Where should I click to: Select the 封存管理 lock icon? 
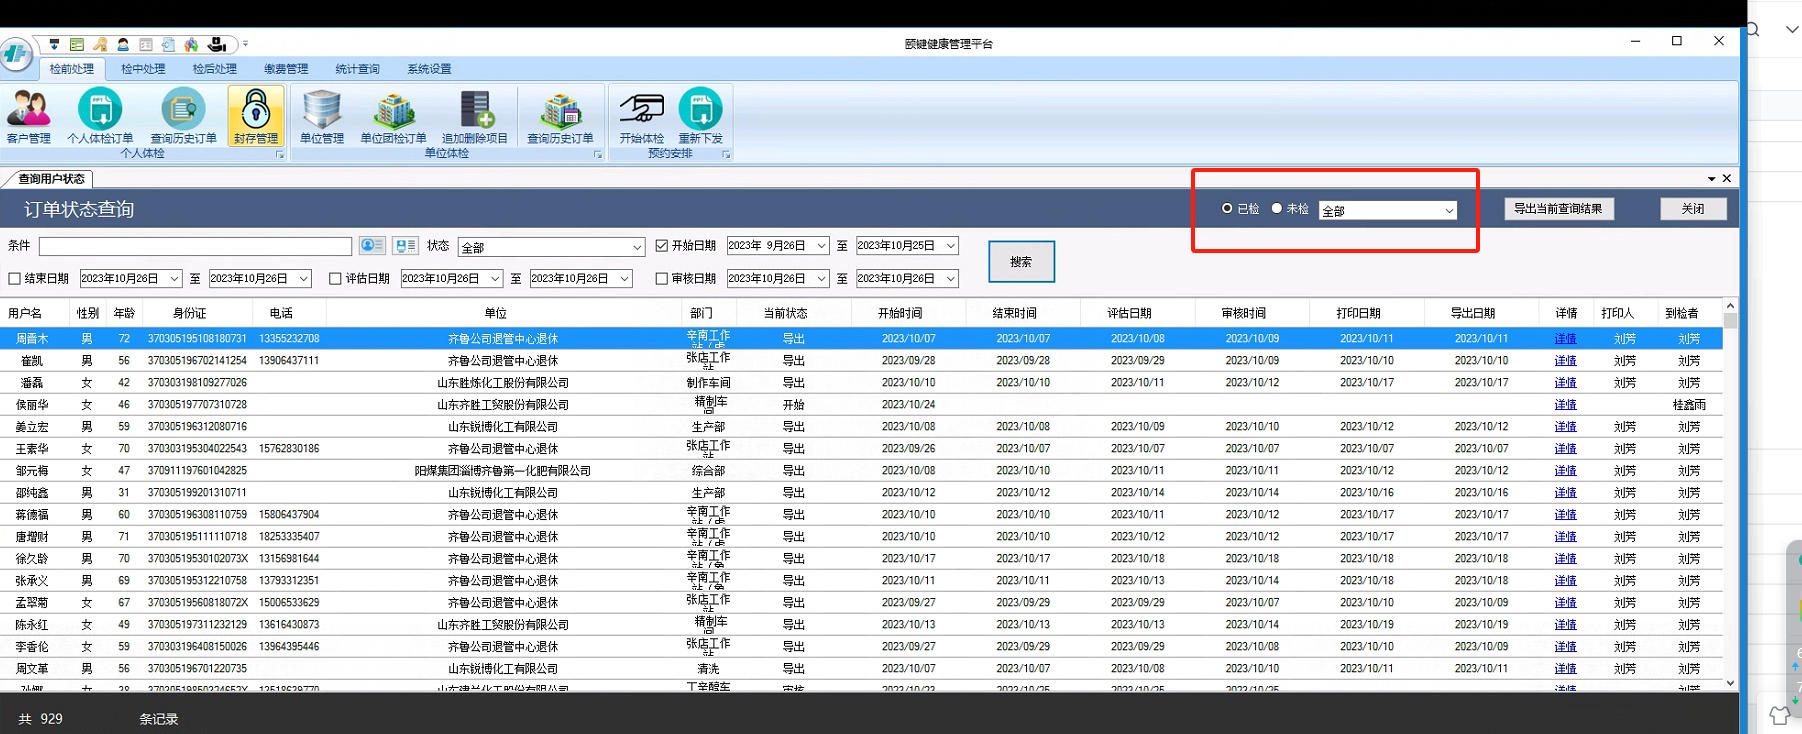pos(256,116)
